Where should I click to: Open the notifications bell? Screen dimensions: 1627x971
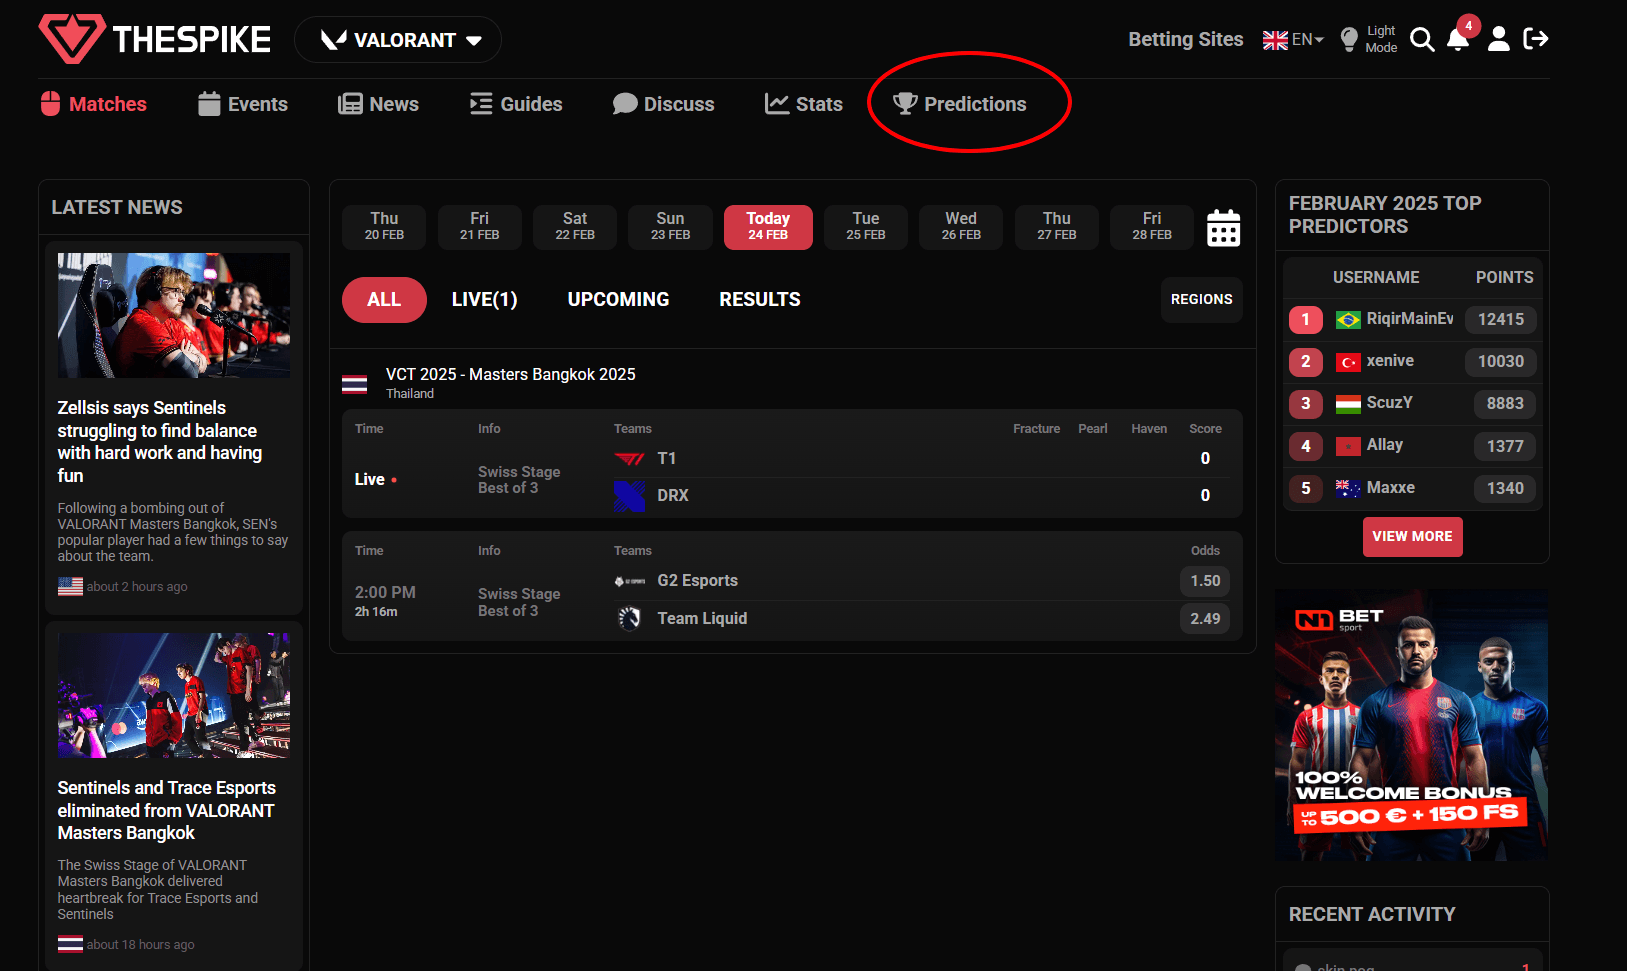tap(1458, 40)
